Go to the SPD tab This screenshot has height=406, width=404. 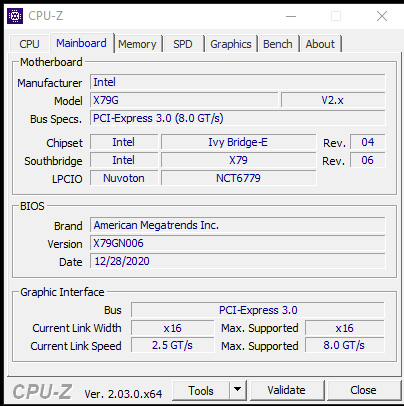coord(183,44)
